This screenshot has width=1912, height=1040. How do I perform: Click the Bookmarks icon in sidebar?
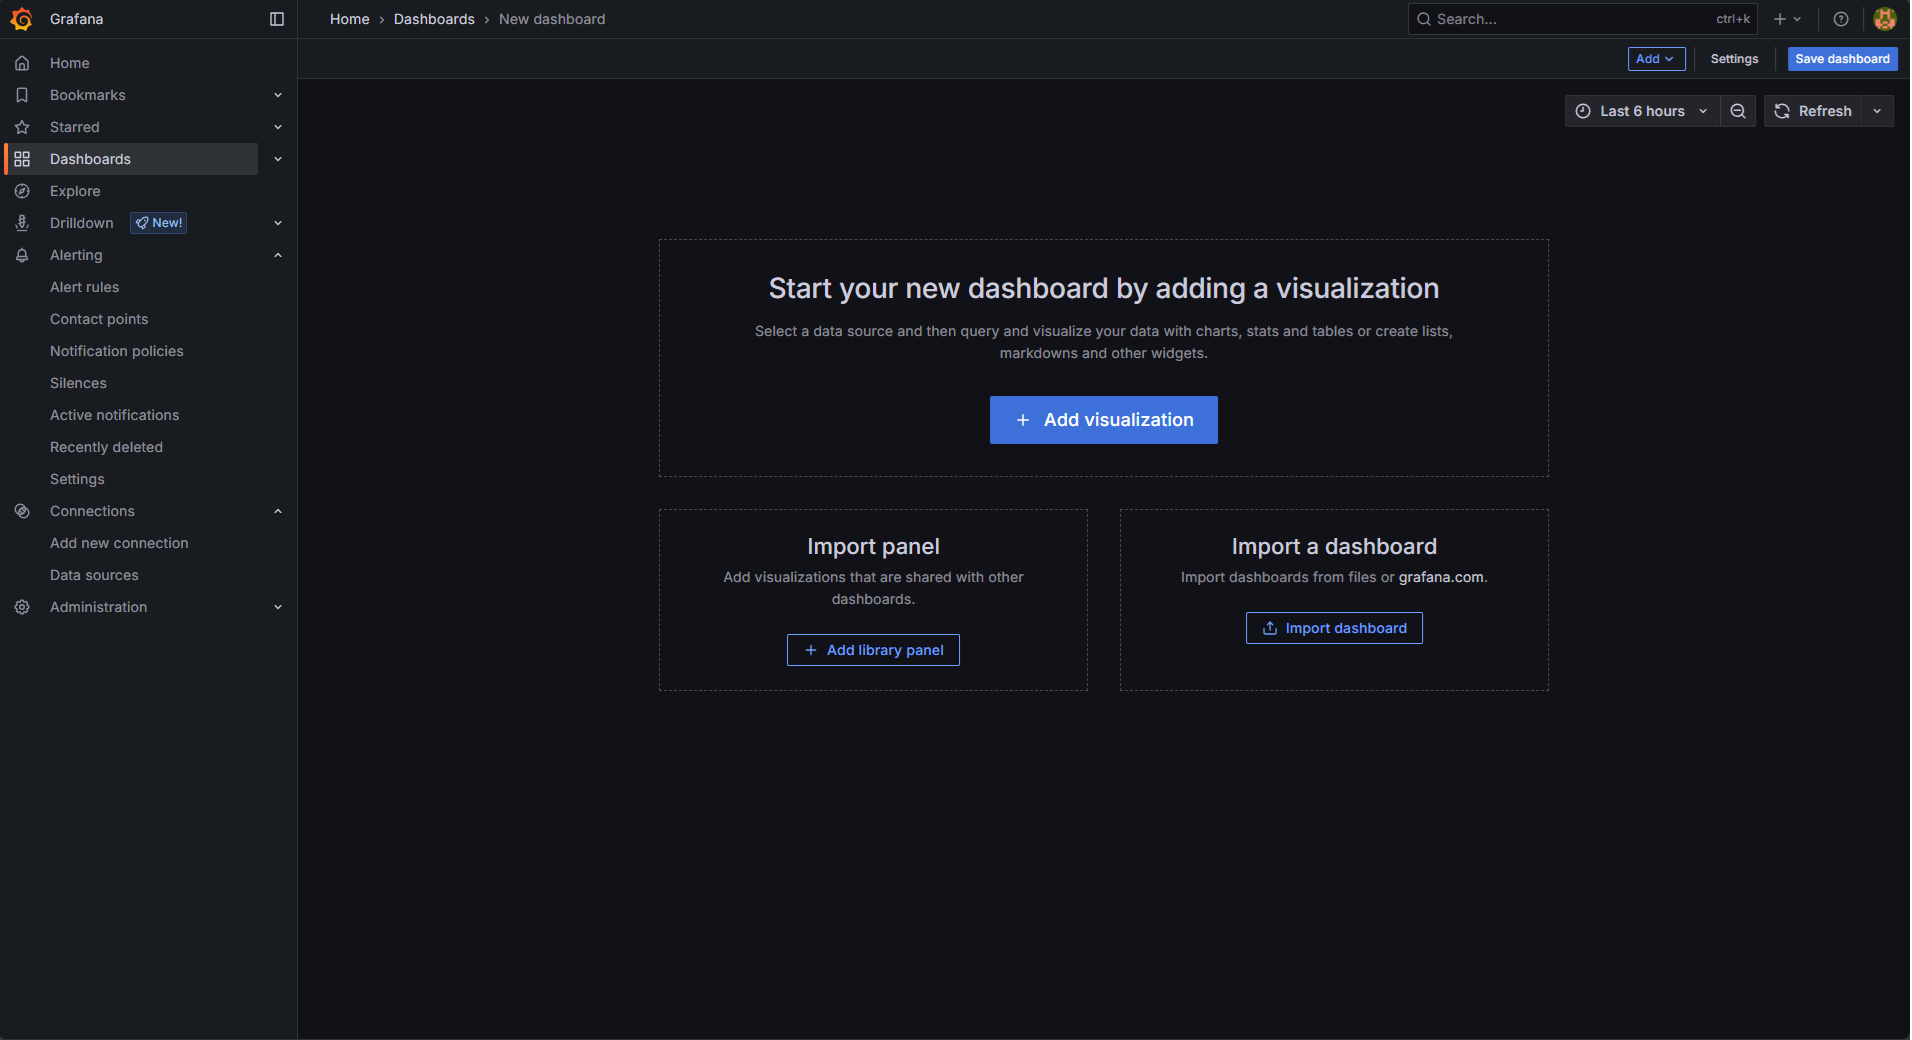22,95
